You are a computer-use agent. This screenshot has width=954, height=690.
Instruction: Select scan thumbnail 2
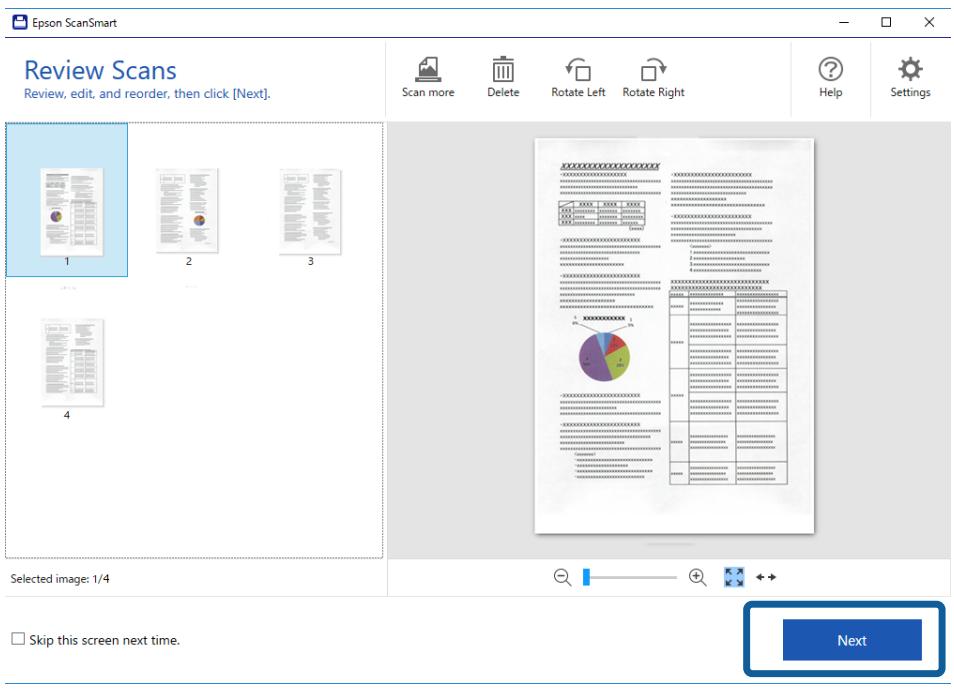[x=189, y=212]
